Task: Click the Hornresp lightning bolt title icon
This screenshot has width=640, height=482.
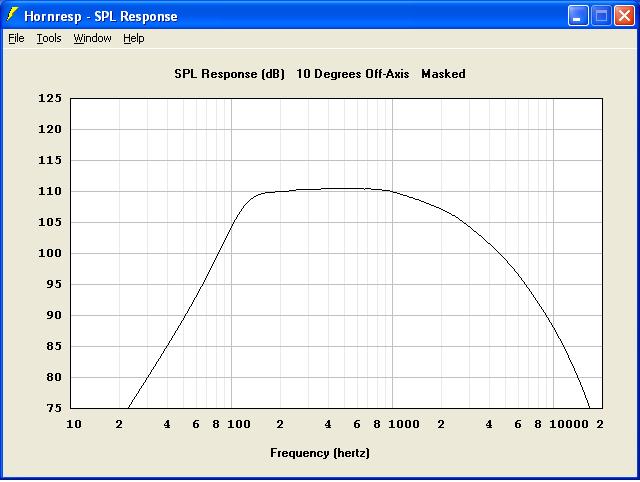Action: pyautogui.click(x=12, y=16)
